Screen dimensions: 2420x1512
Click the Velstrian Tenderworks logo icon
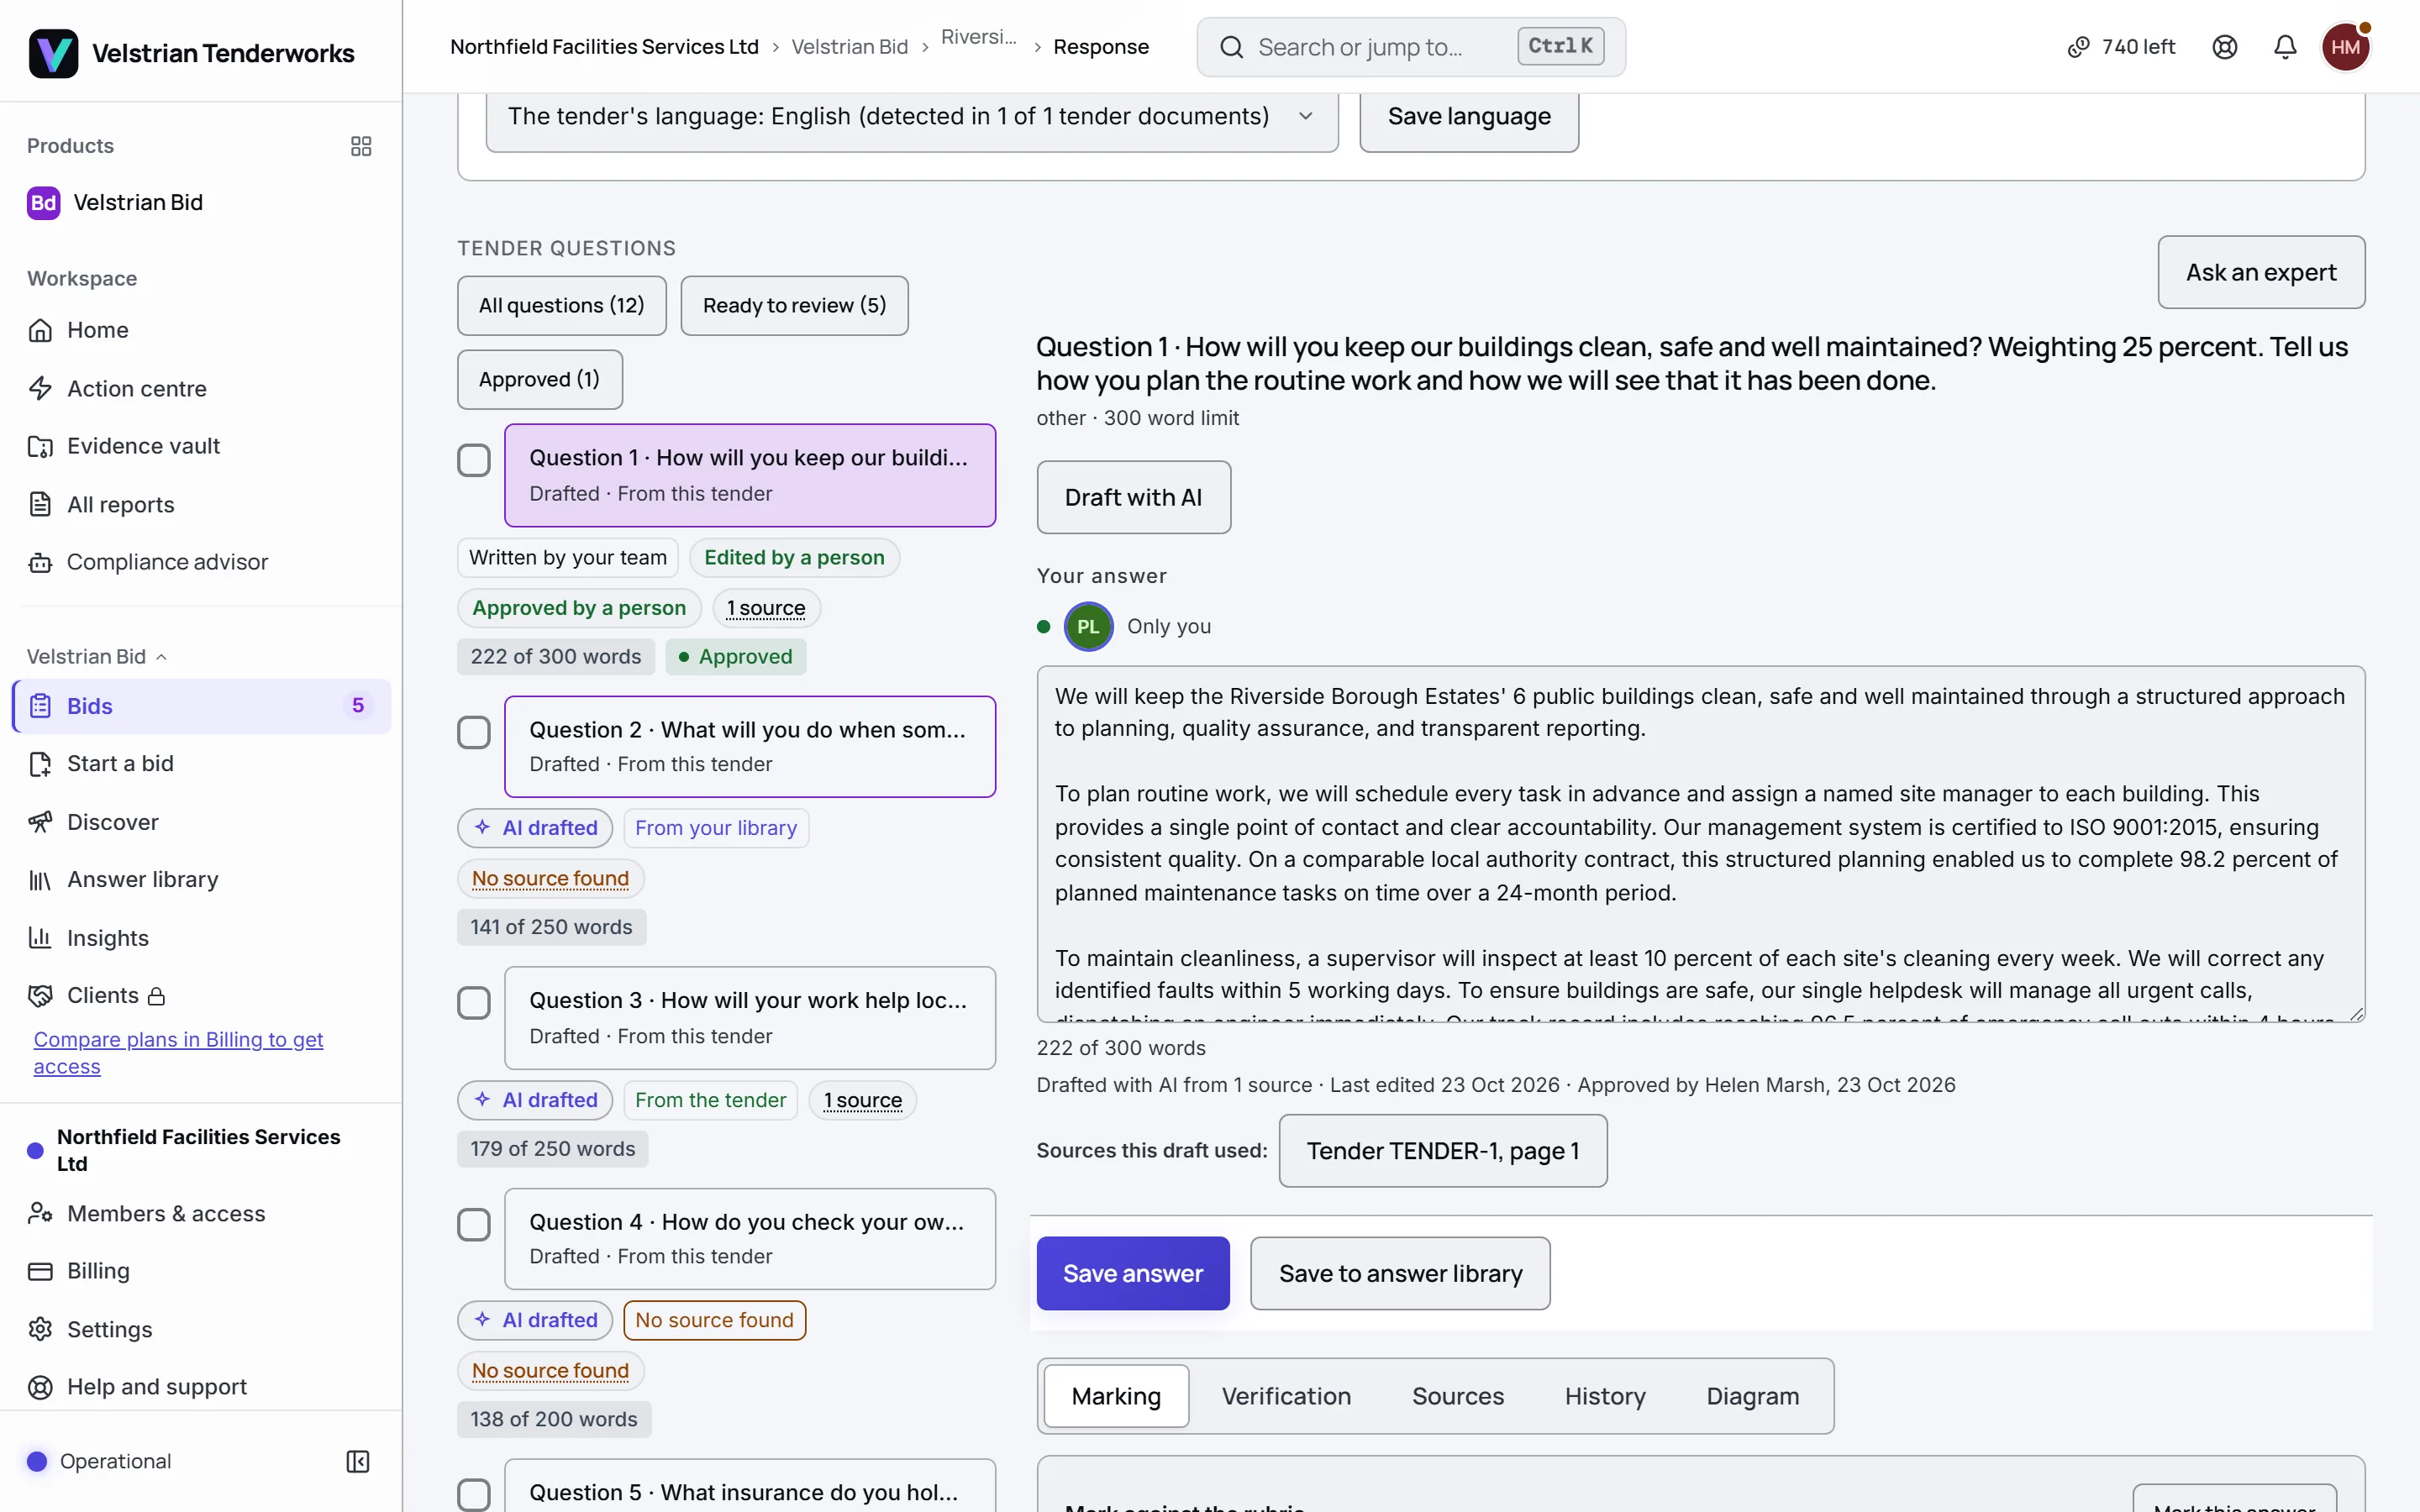coord(53,52)
